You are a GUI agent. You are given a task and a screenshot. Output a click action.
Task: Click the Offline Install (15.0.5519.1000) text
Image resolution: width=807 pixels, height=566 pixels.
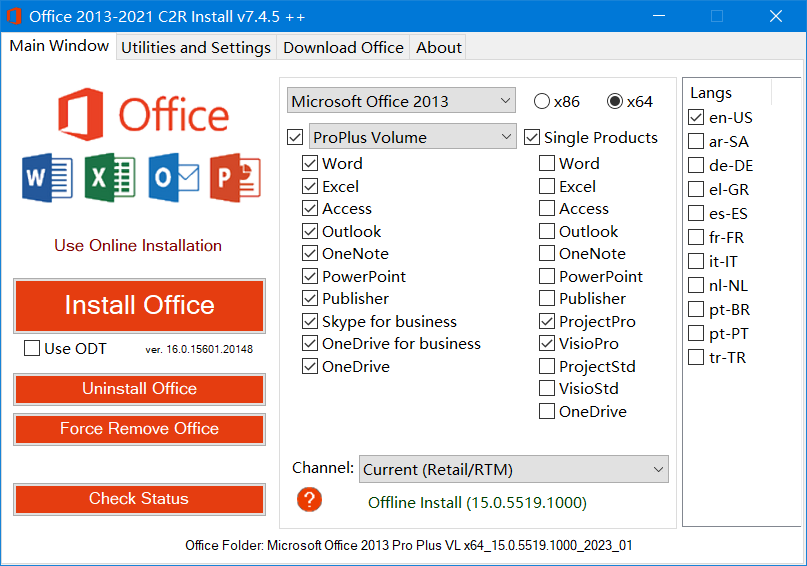pyautogui.click(x=477, y=503)
